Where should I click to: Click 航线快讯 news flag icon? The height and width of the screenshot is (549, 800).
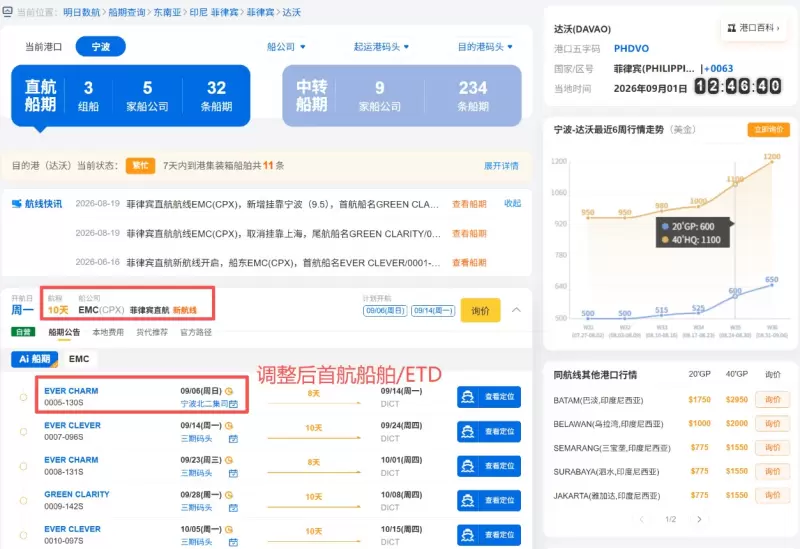[x=17, y=204]
